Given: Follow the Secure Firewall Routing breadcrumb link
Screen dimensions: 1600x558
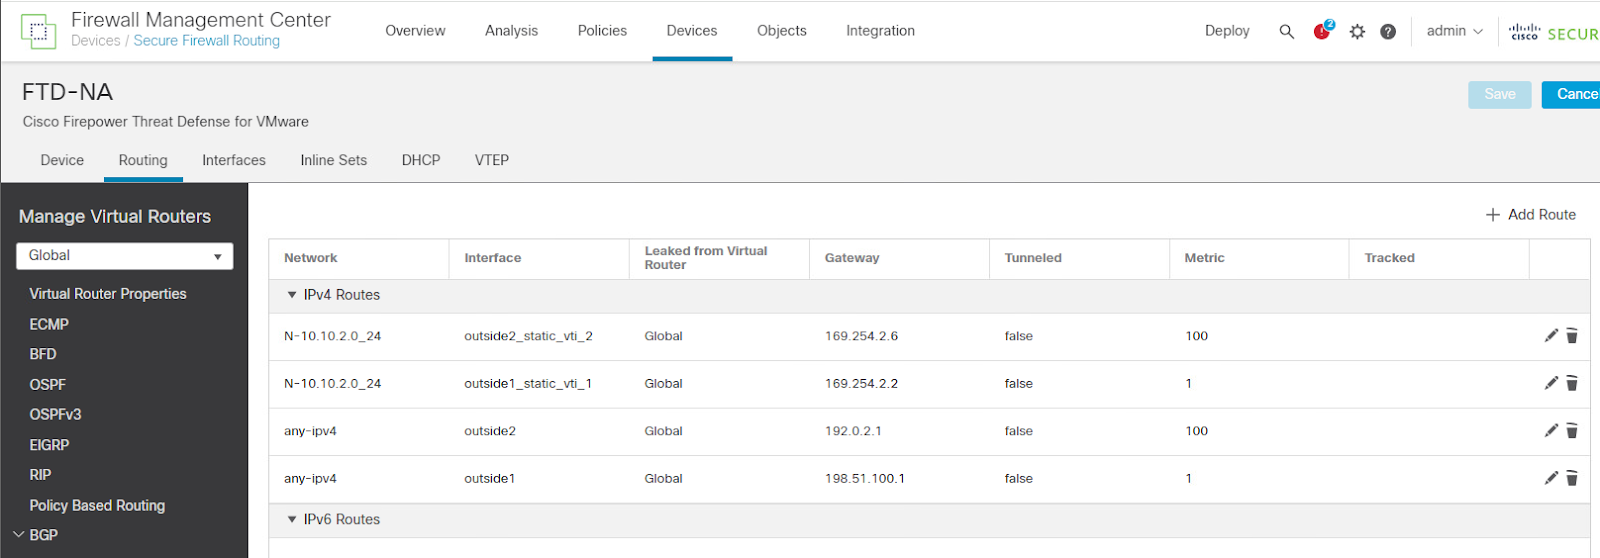Looking at the screenshot, I should [x=207, y=41].
